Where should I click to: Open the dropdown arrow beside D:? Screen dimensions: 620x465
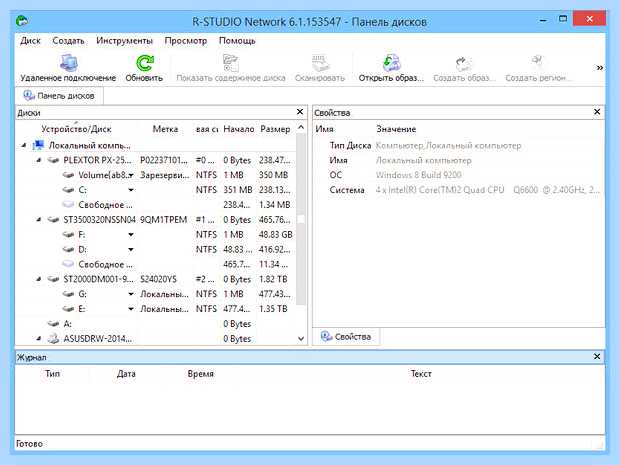(x=130, y=250)
